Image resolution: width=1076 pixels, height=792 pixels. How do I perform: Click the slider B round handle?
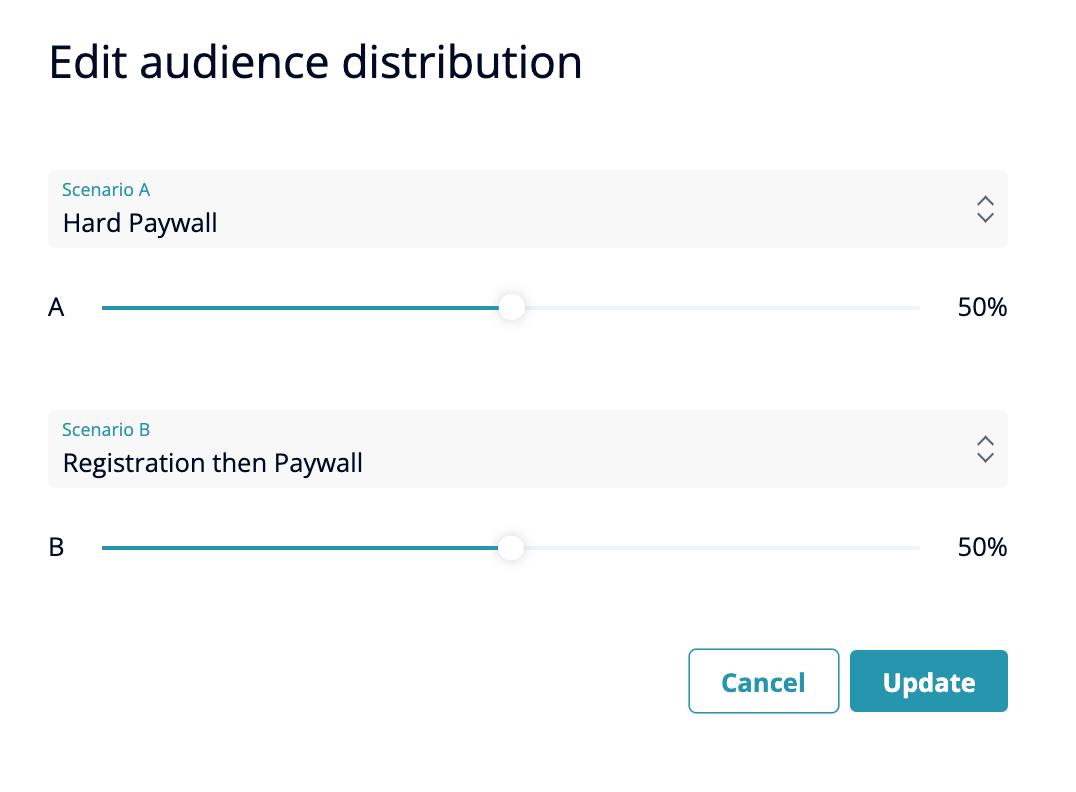511,548
